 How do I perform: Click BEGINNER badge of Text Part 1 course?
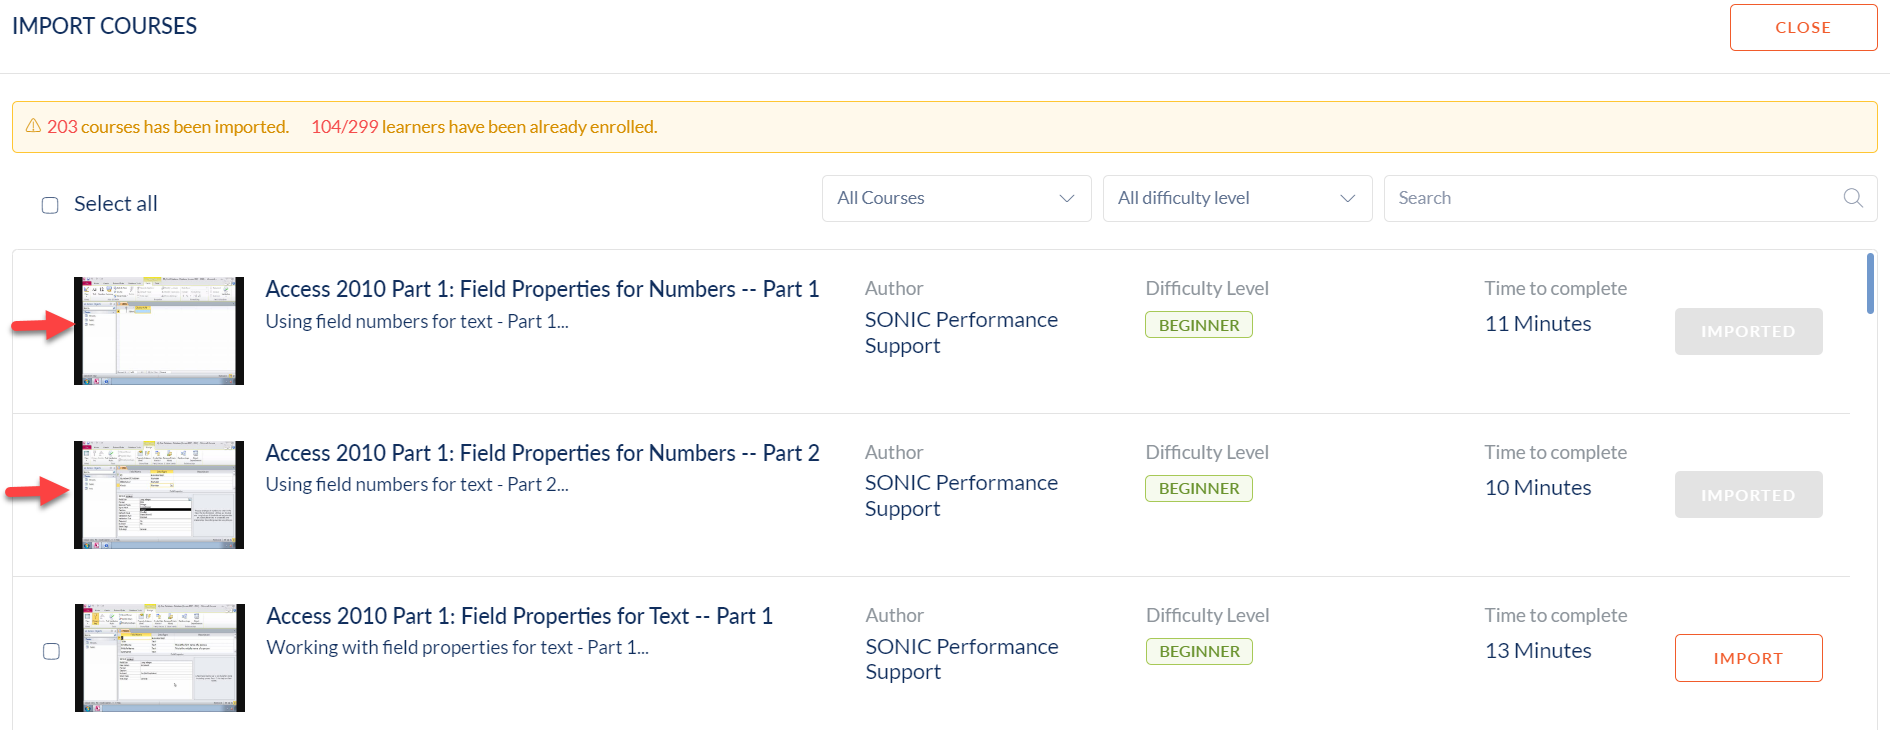coord(1199,651)
